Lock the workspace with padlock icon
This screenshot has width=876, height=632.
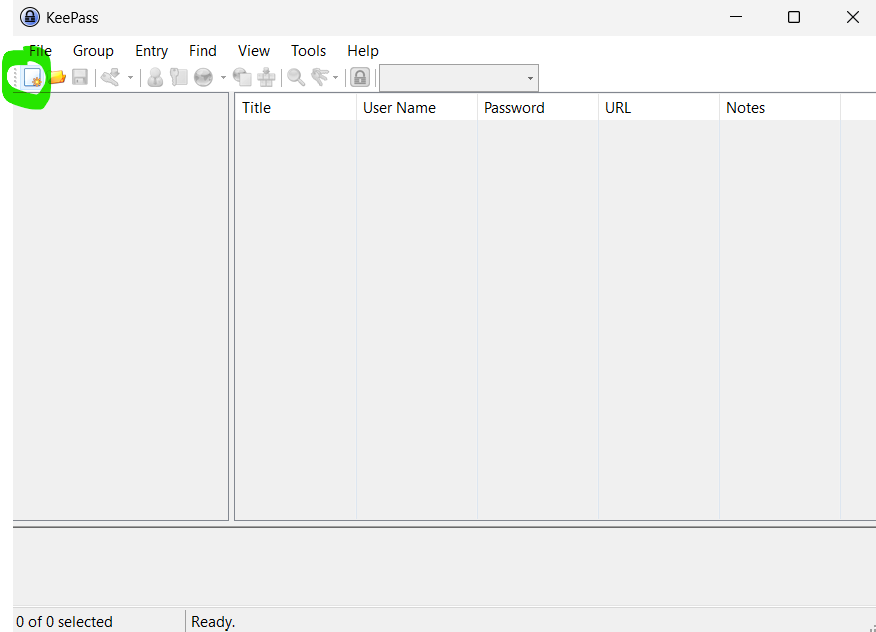(360, 78)
